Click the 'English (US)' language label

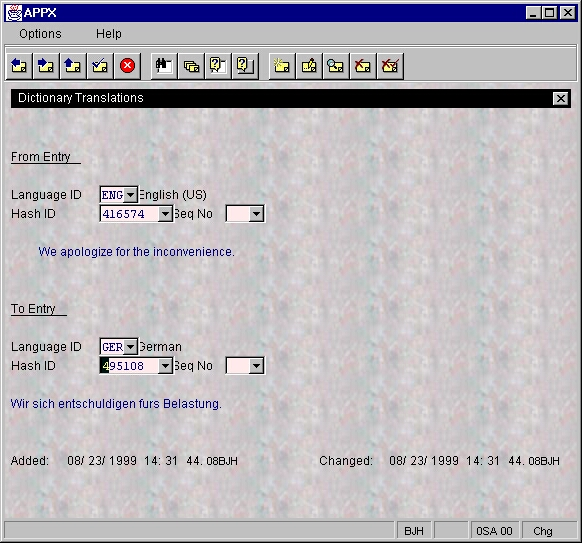click(173, 194)
